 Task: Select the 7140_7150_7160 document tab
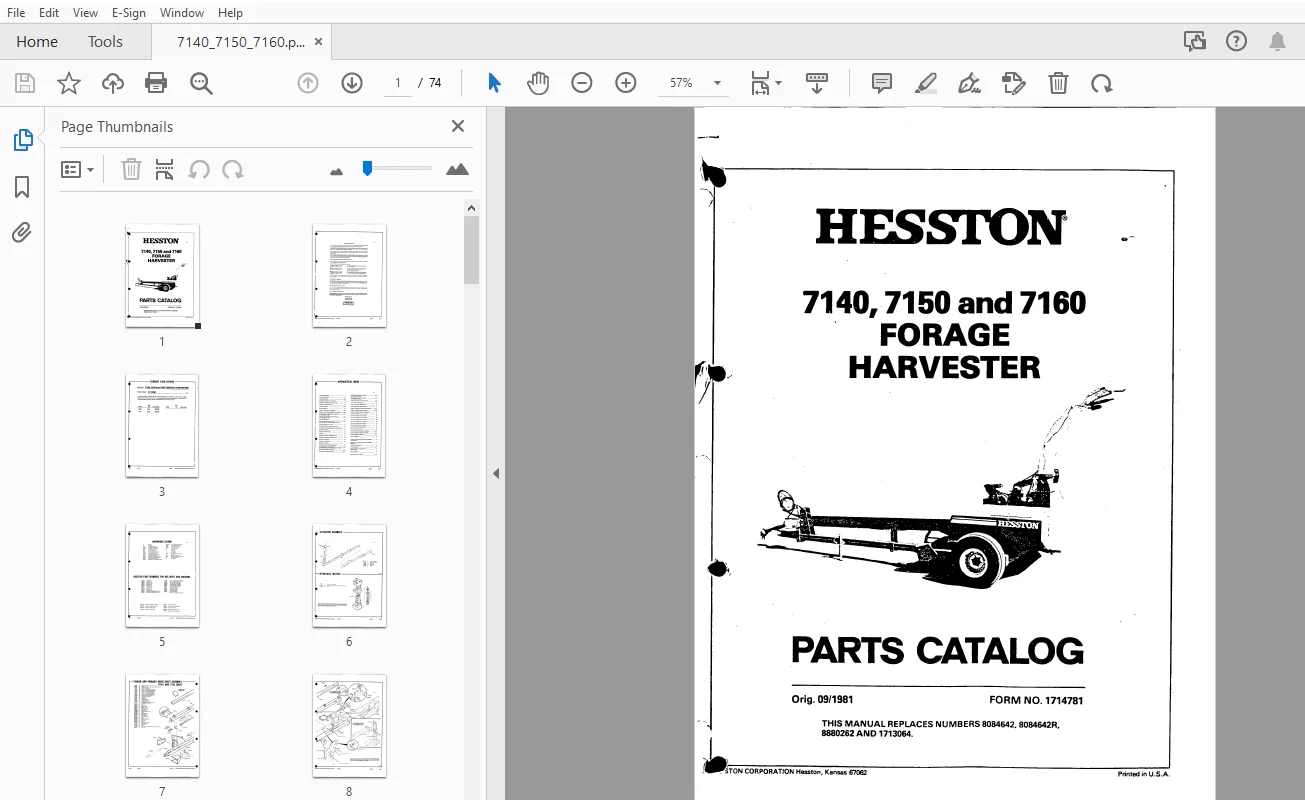(x=240, y=42)
